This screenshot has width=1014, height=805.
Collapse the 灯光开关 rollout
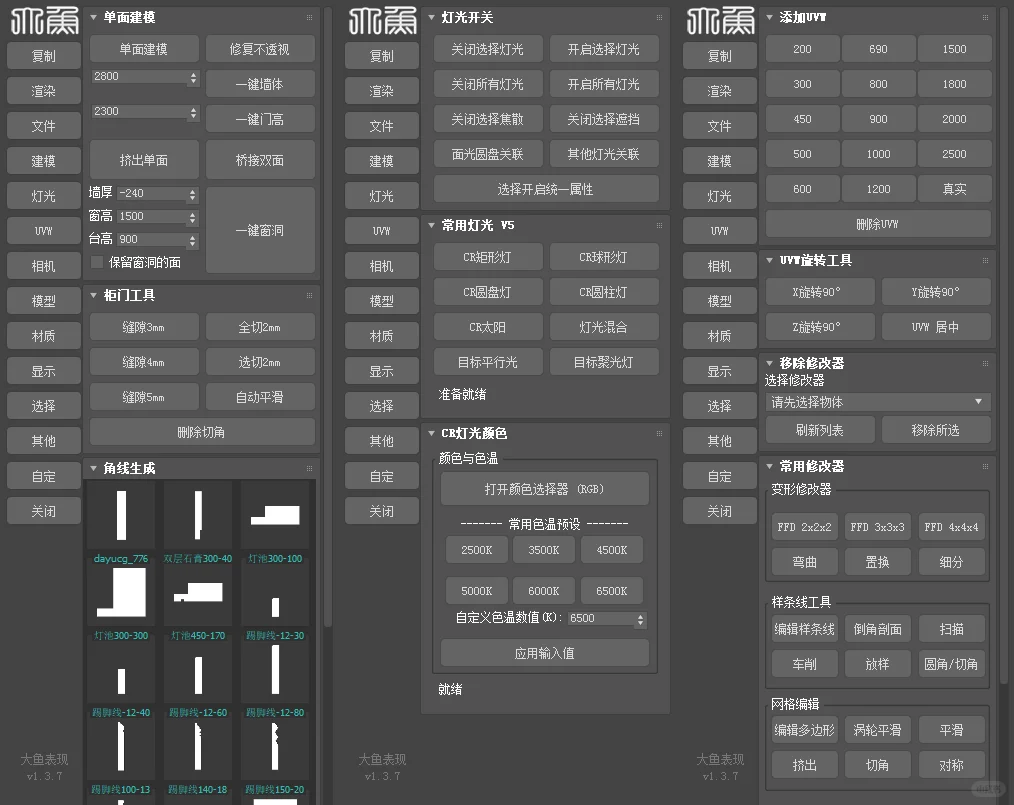(432, 17)
